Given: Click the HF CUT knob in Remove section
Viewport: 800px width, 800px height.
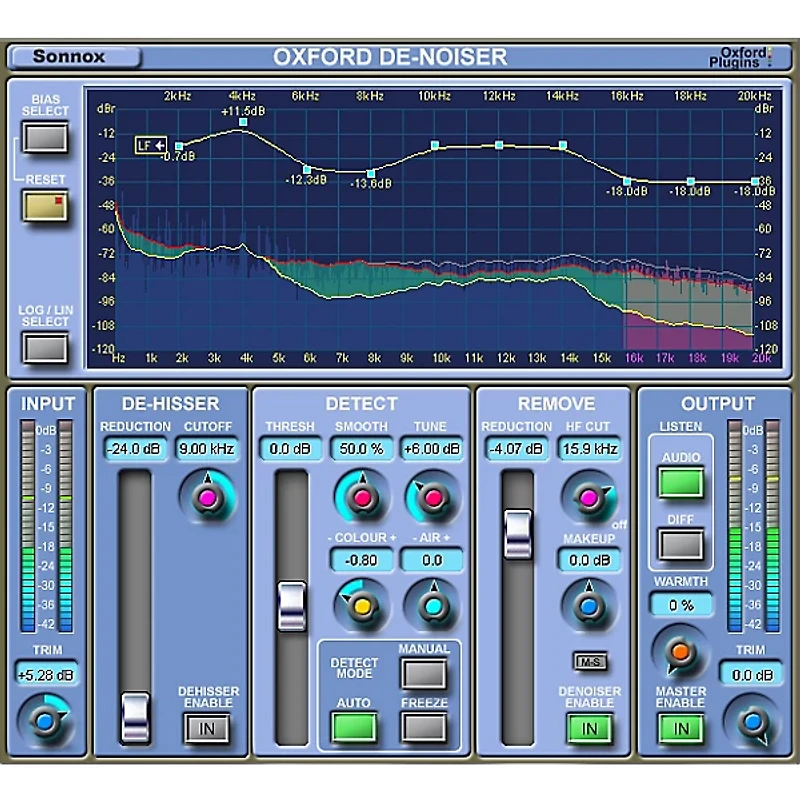Looking at the screenshot, I should tap(590, 498).
